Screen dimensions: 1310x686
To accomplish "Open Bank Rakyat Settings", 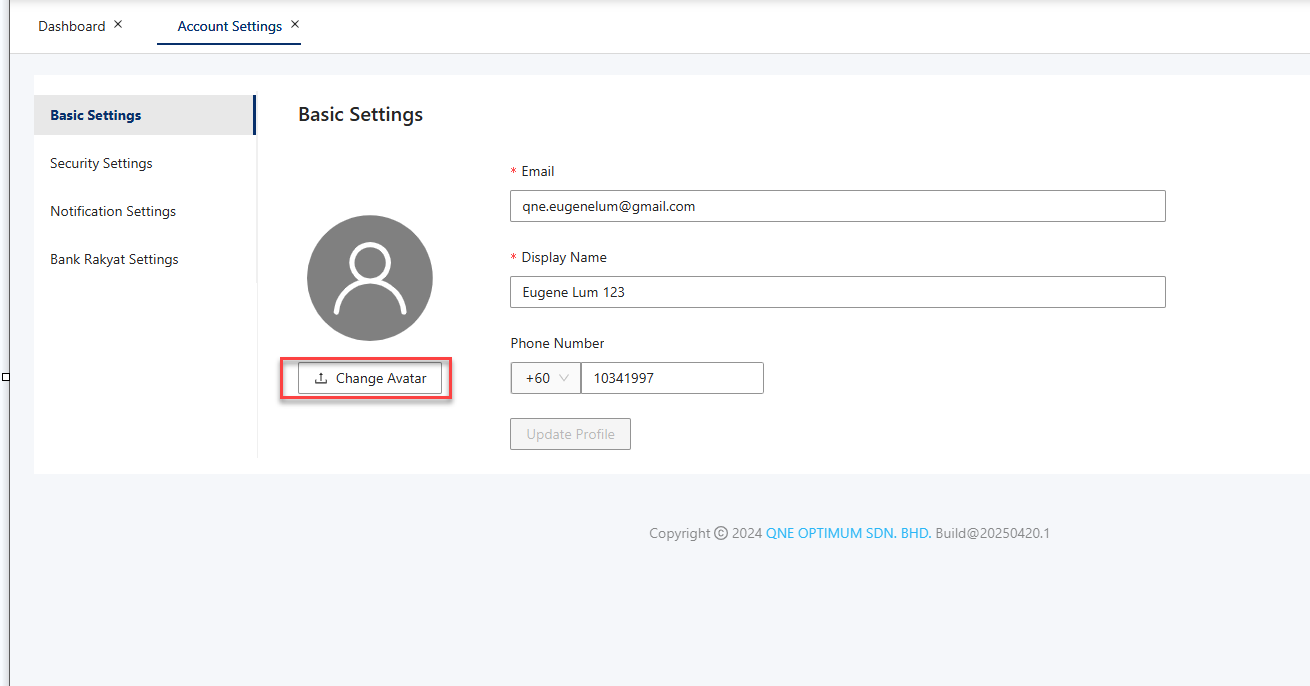I will (114, 259).
